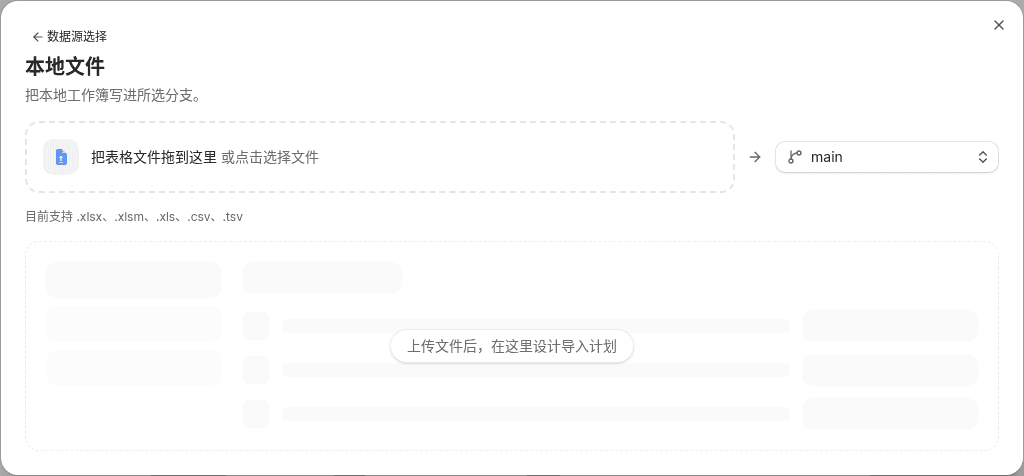Open the main branch dropdown
This screenshot has width=1024, height=476.
(x=887, y=157)
